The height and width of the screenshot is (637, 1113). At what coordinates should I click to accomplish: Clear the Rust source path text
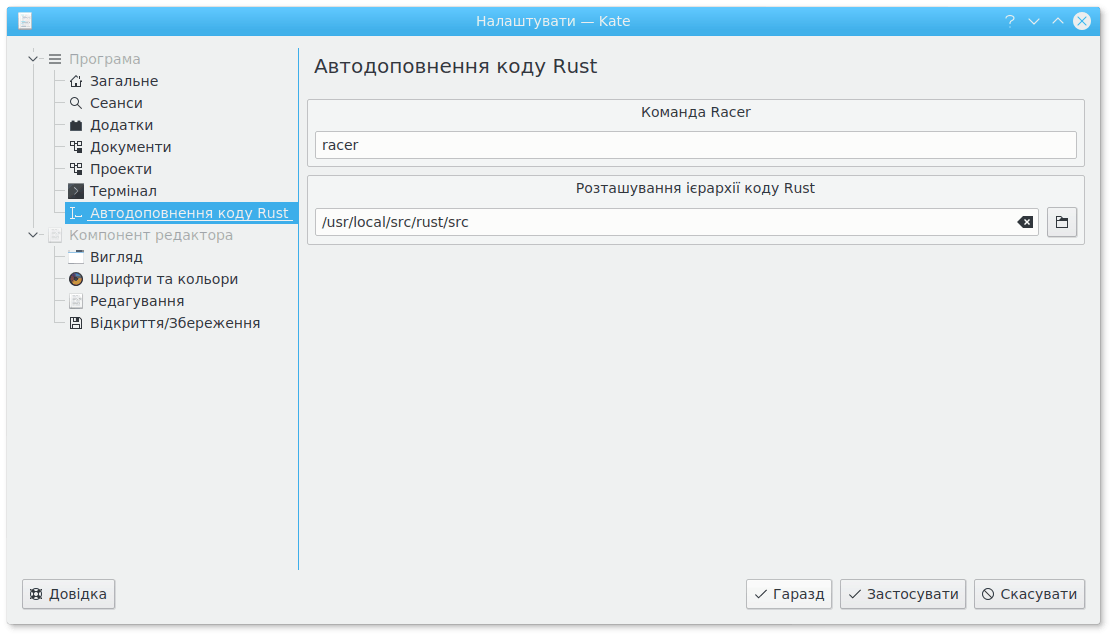coord(1025,222)
